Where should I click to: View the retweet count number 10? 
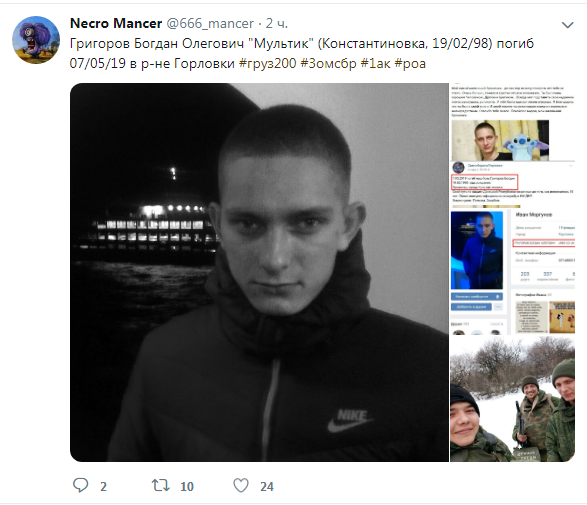187,486
